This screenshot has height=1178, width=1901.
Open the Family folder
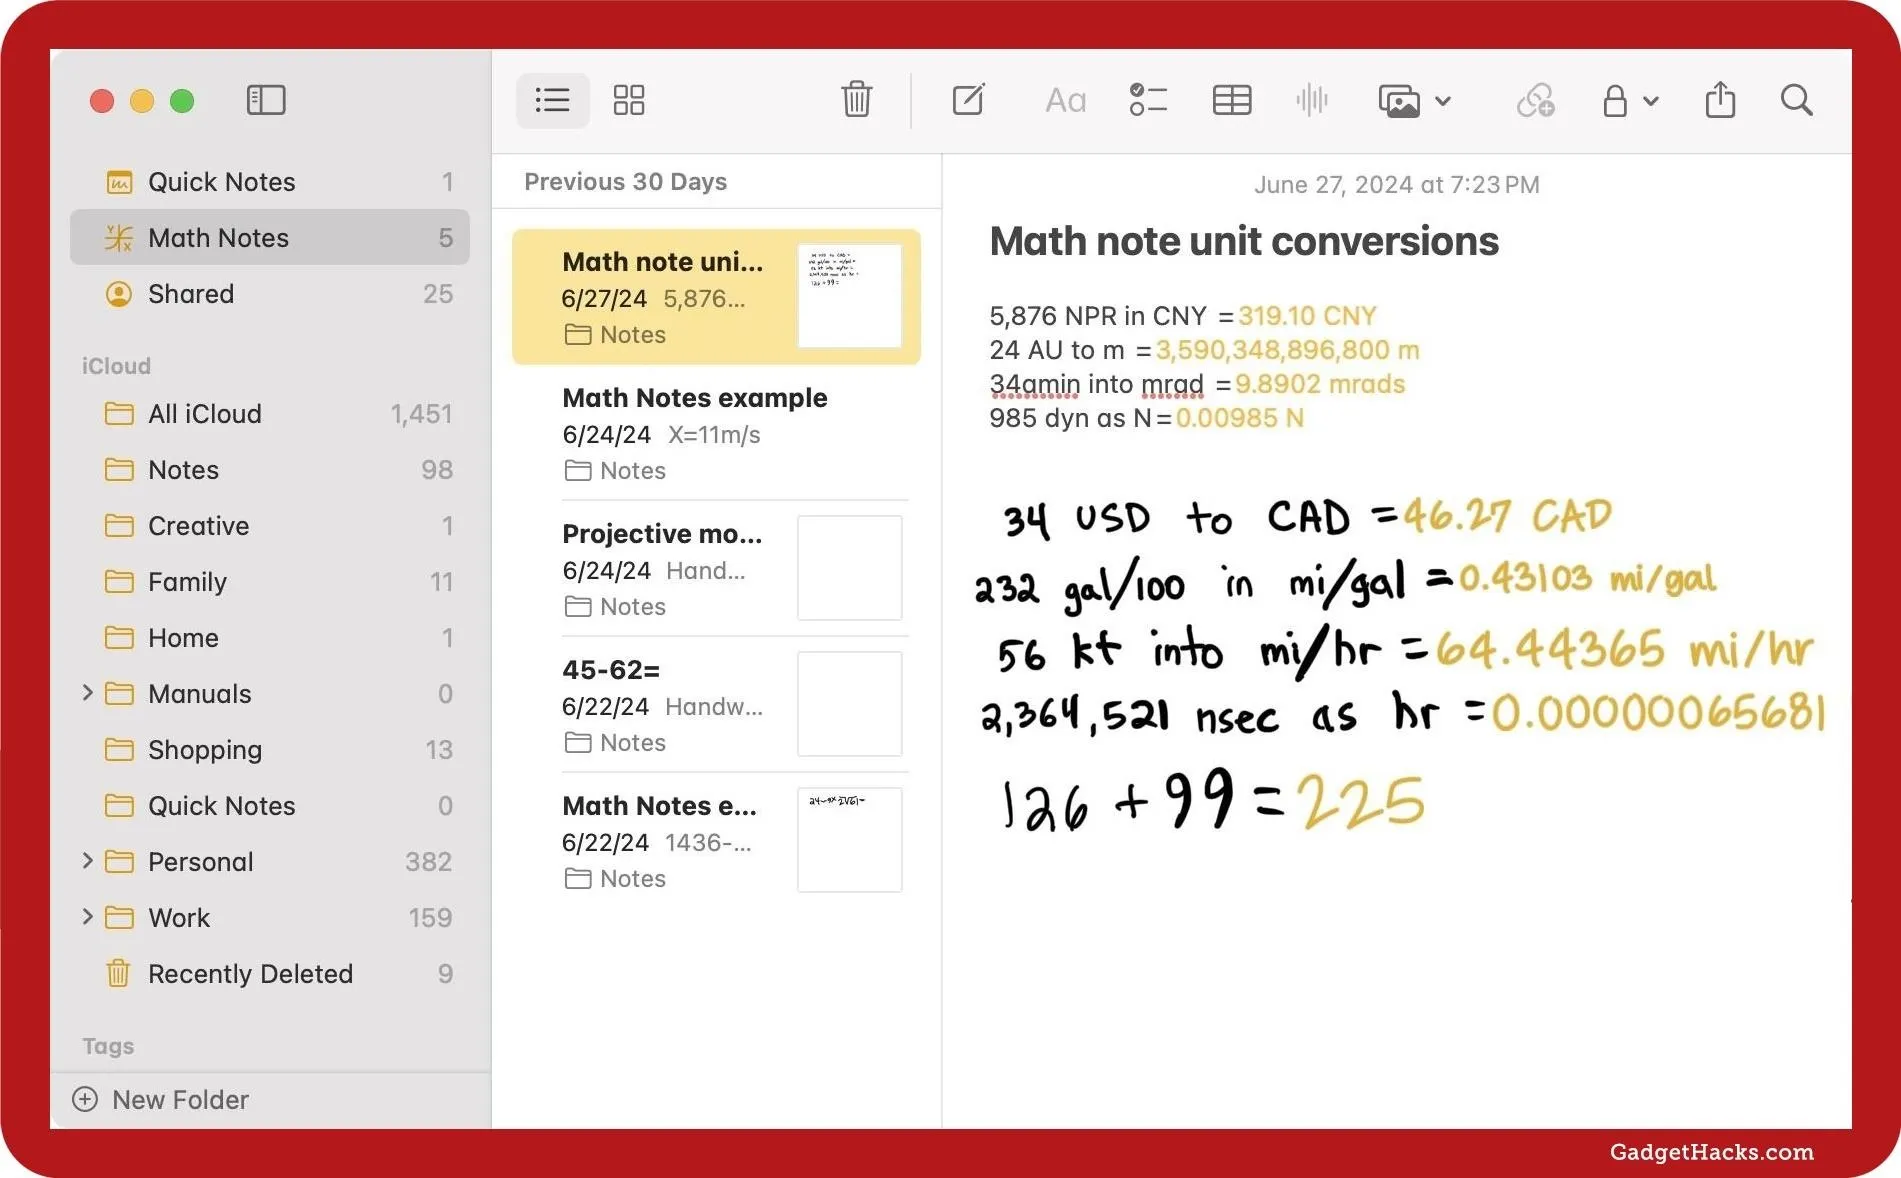pos(270,582)
